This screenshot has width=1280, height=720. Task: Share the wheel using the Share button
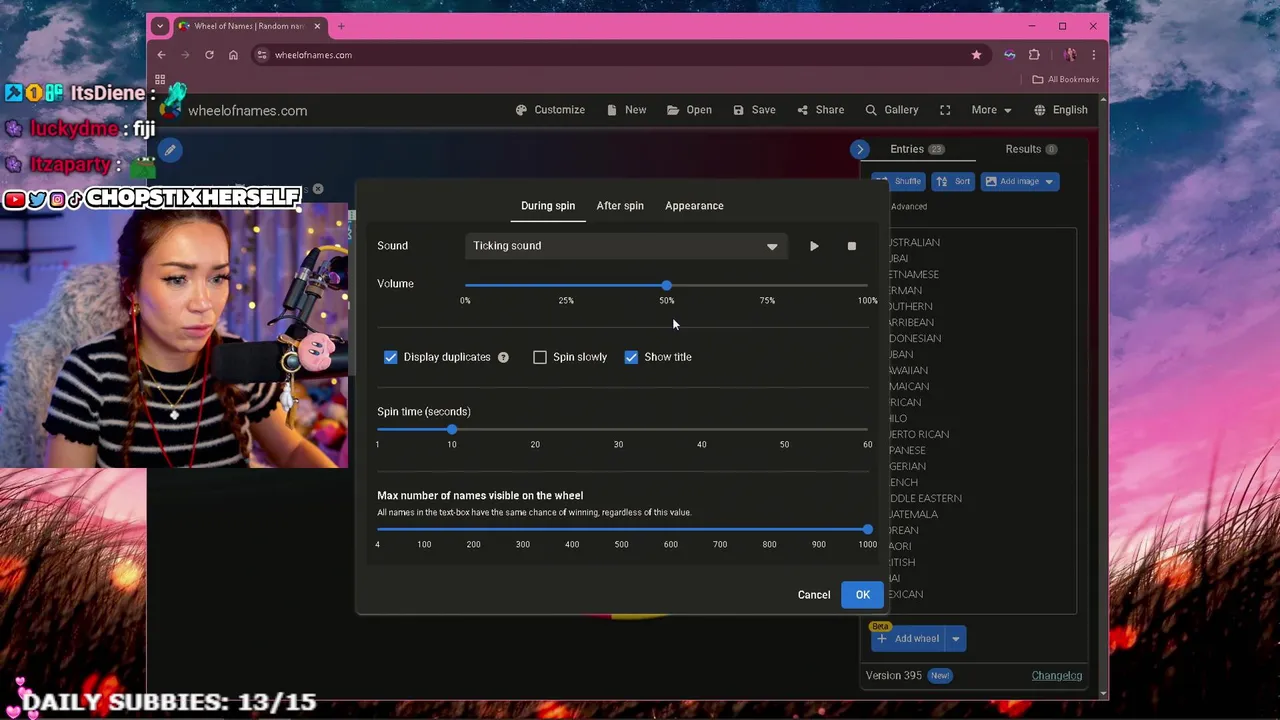pyautogui.click(x=820, y=110)
